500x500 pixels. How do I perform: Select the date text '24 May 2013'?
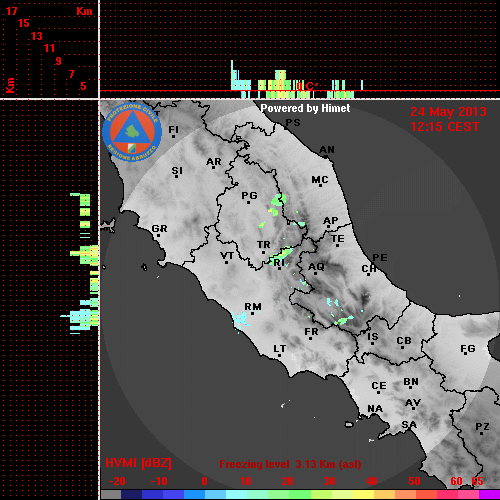[448, 112]
